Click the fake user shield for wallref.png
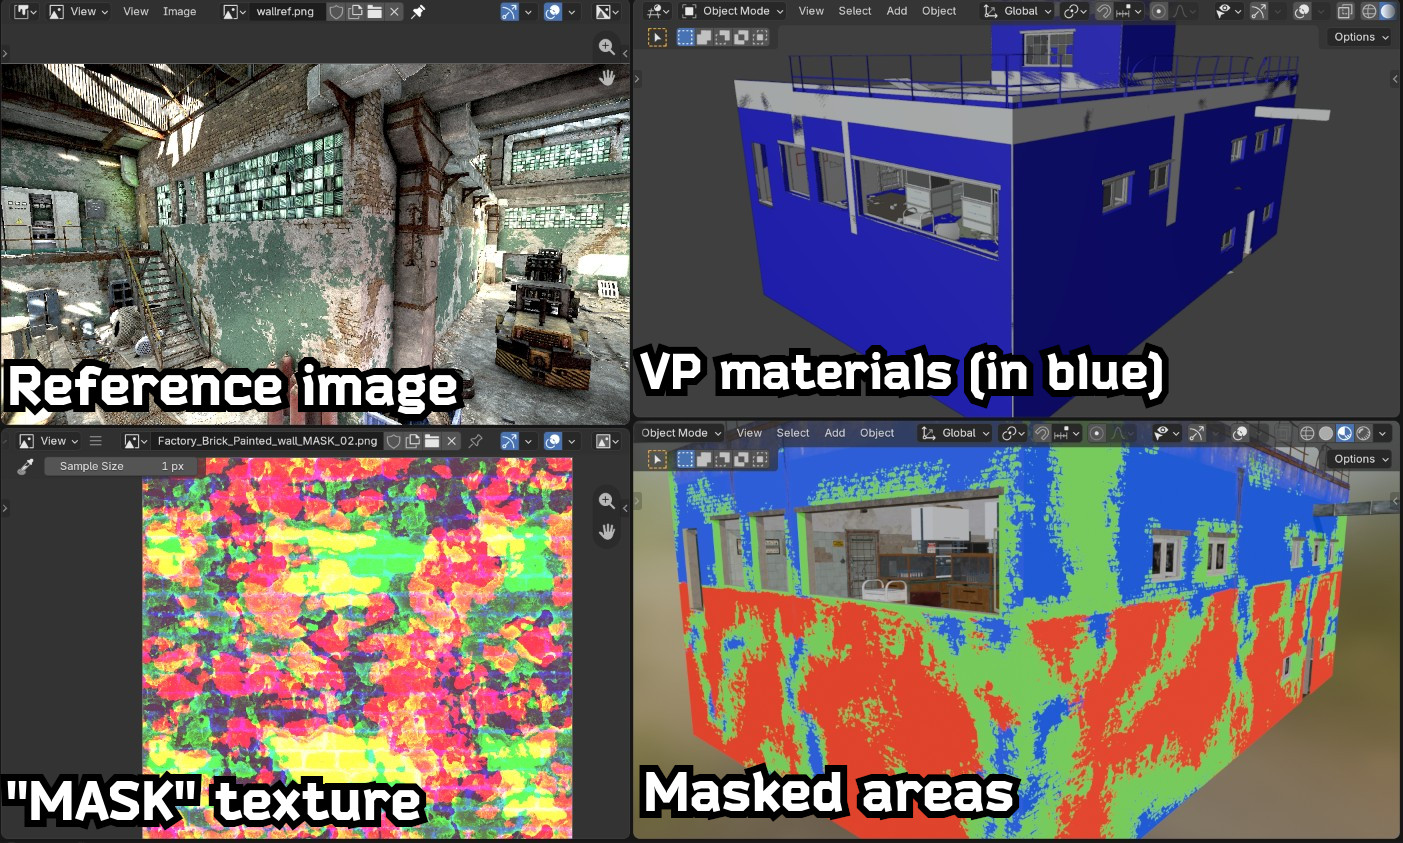The image size is (1403, 843). pos(336,12)
